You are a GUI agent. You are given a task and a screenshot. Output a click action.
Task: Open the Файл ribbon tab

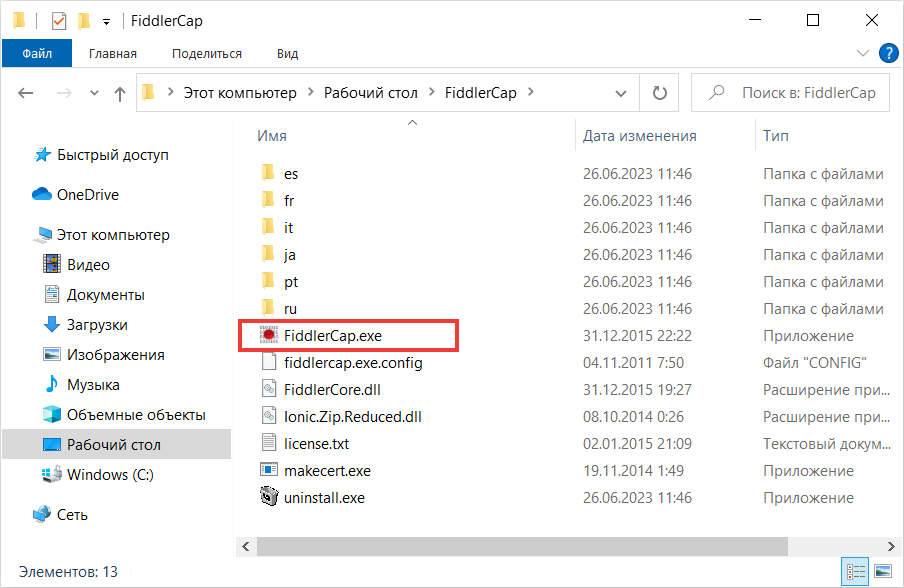tap(37, 54)
